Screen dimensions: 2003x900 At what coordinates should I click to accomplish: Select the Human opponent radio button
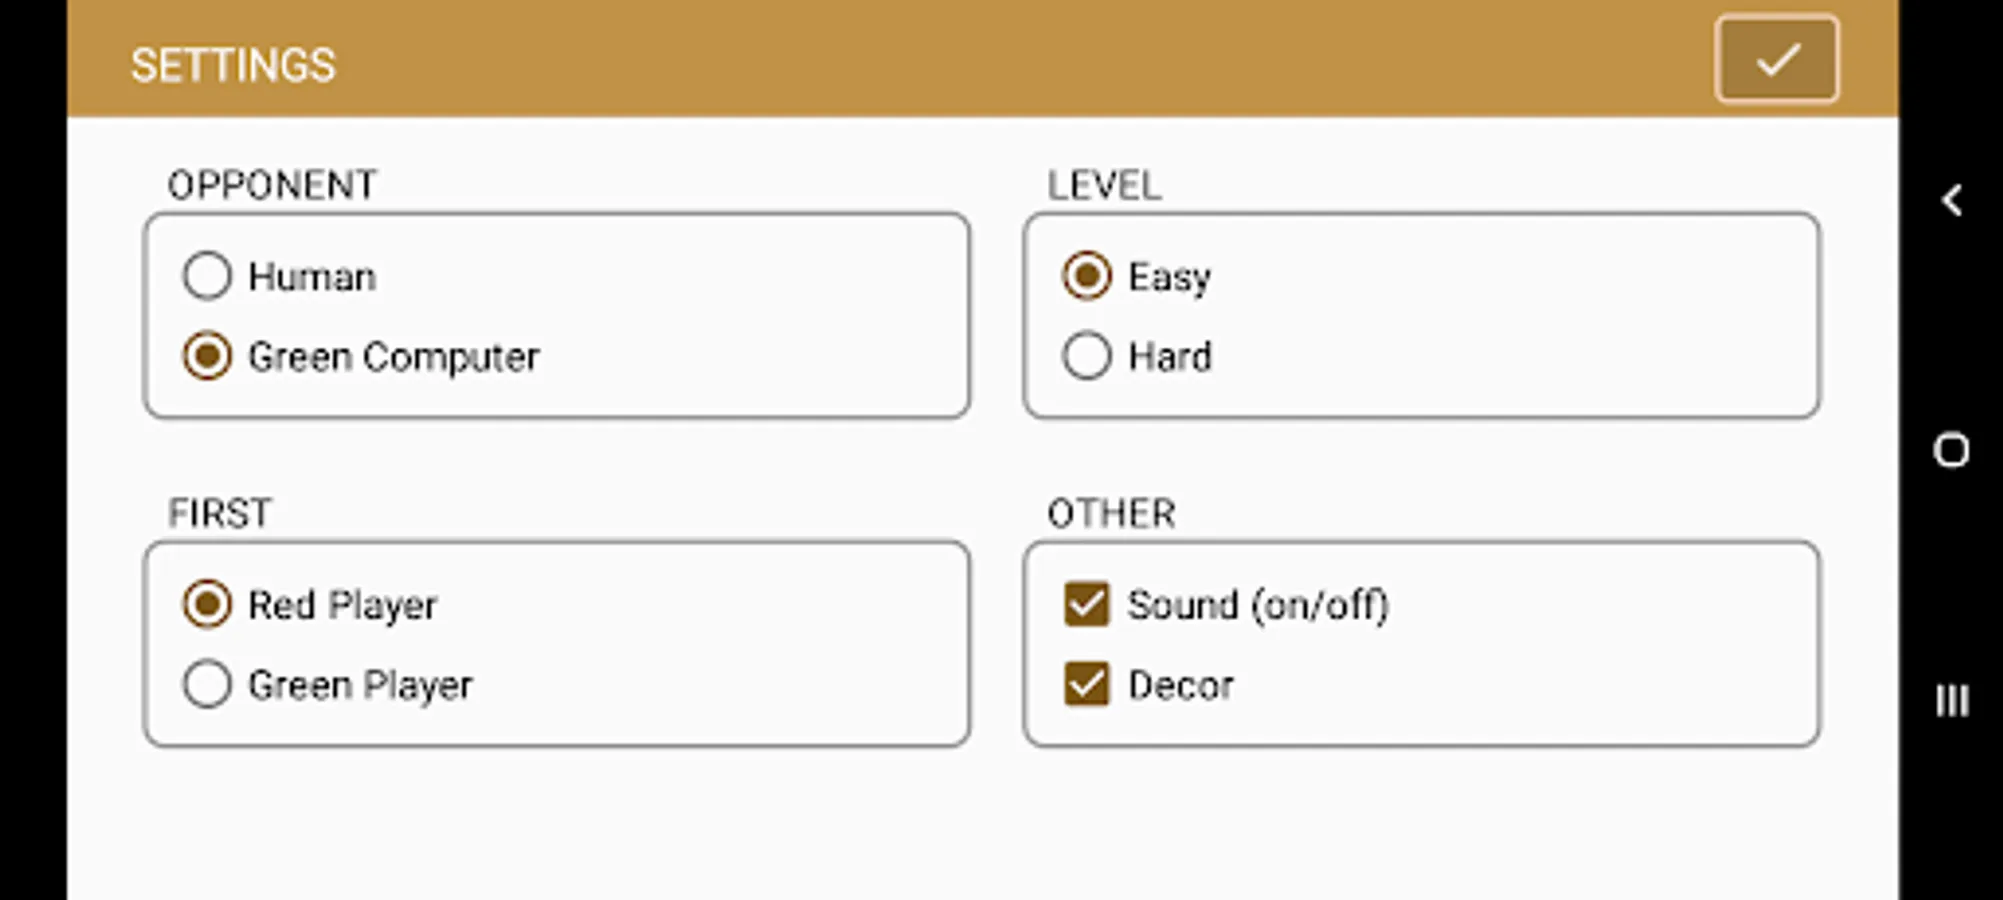[x=207, y=276]
